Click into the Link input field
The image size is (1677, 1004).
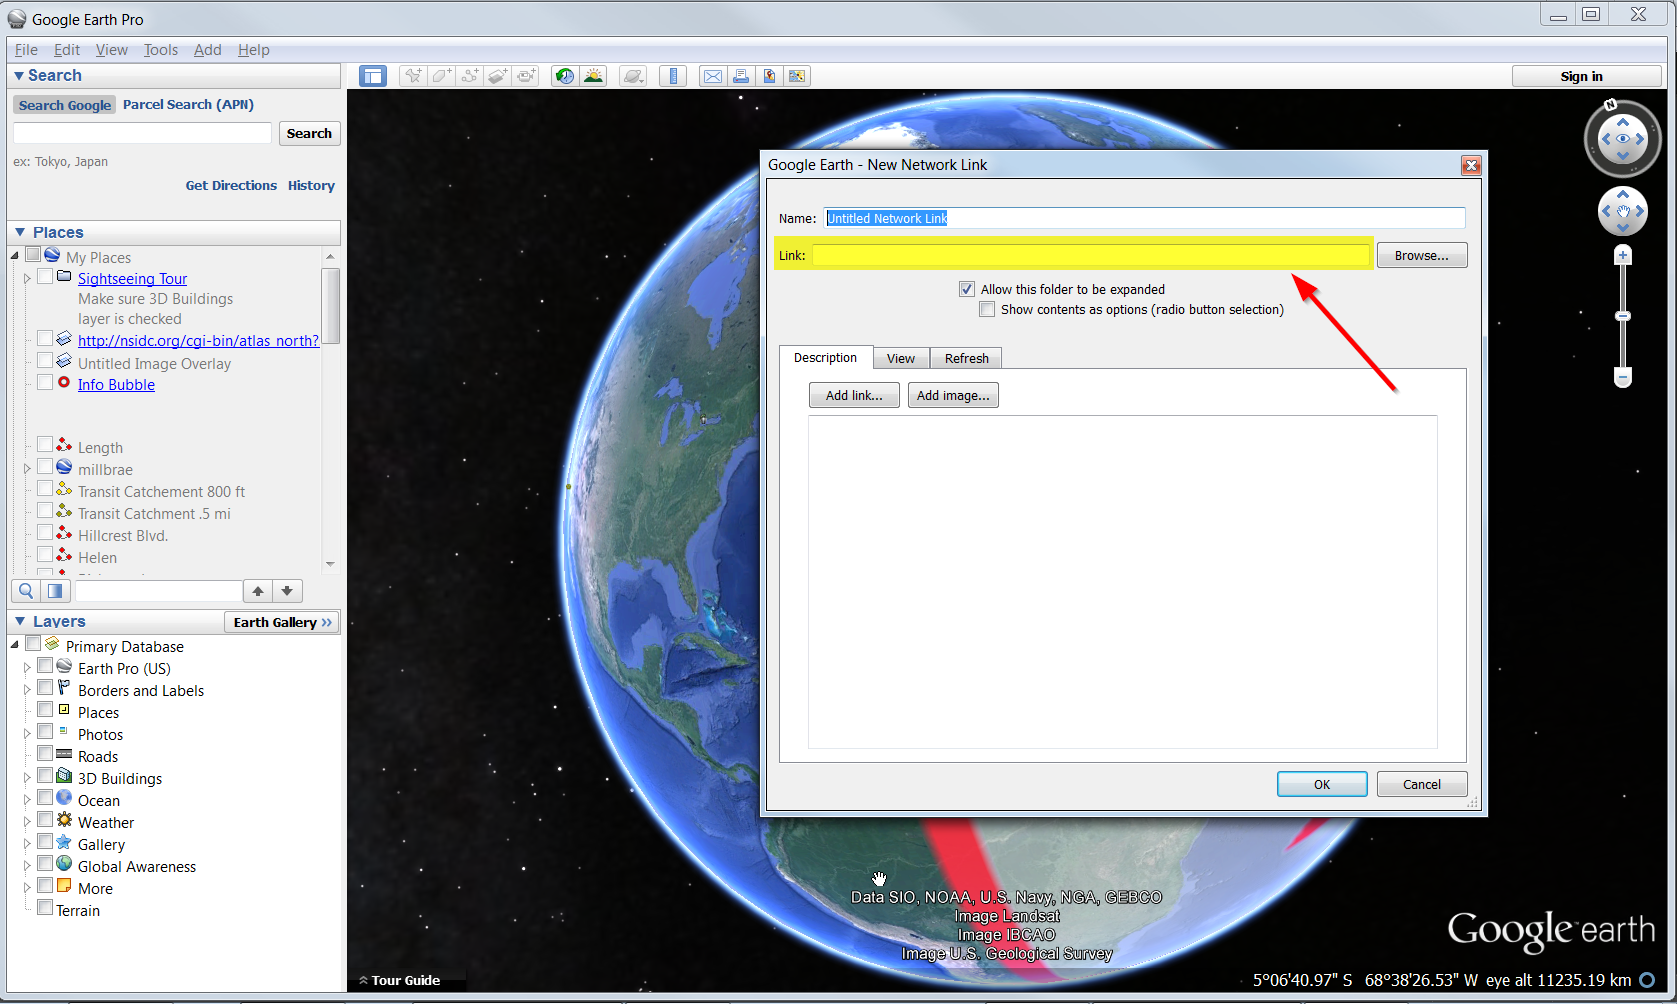tap(1090, 256)
